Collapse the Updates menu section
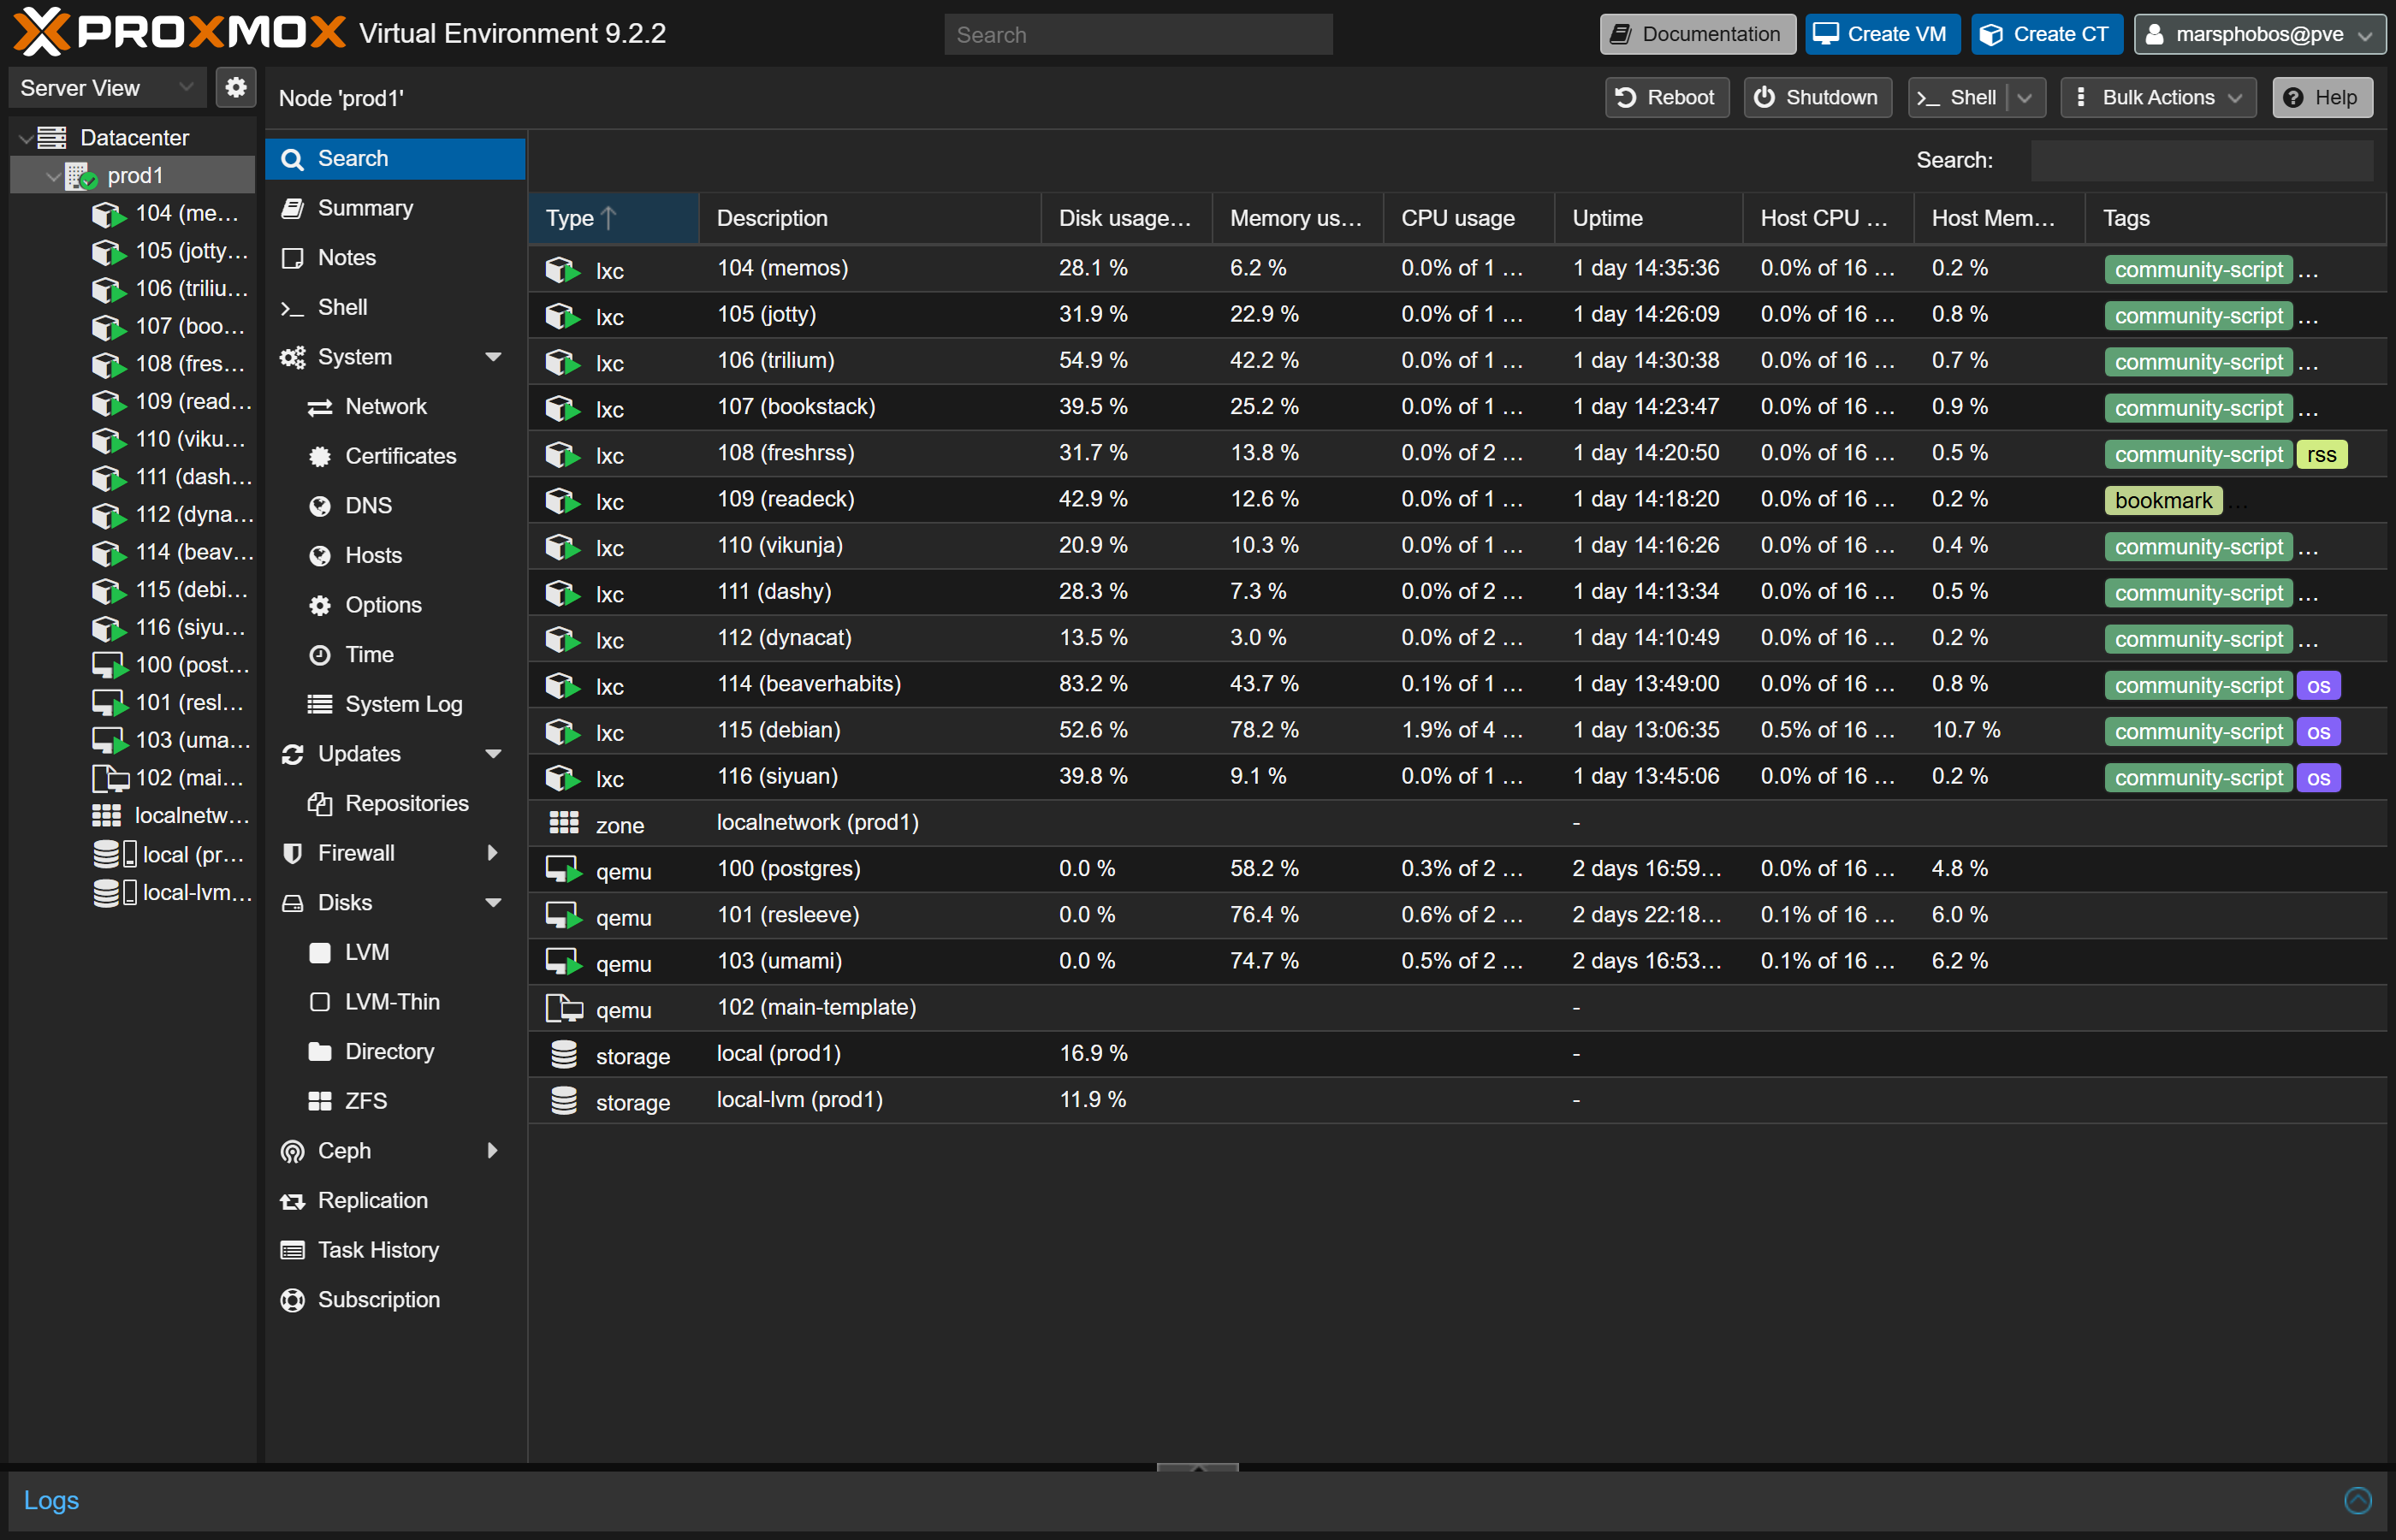This screenshot has height=1540, width=2396. [x=493, y=754]
